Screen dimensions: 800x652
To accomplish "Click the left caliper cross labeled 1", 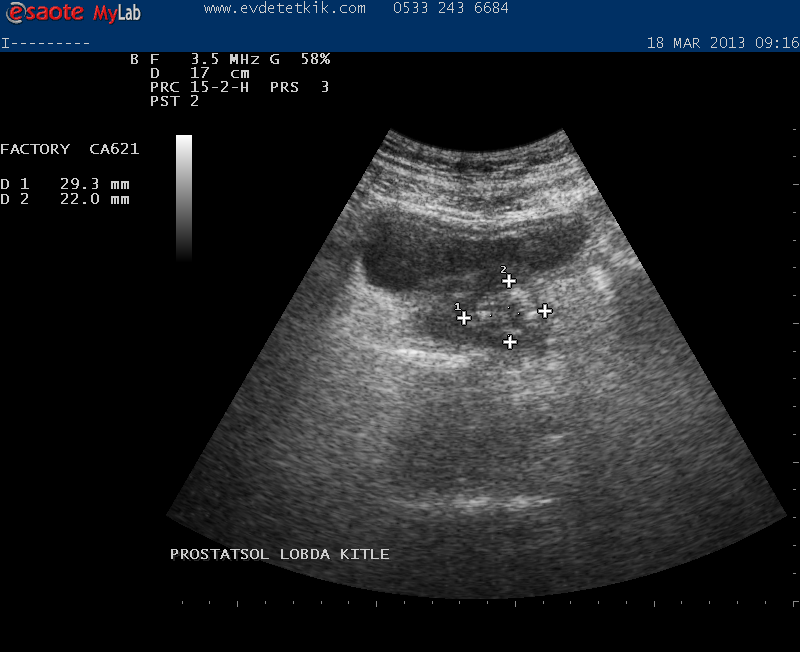I will (464, 318).
